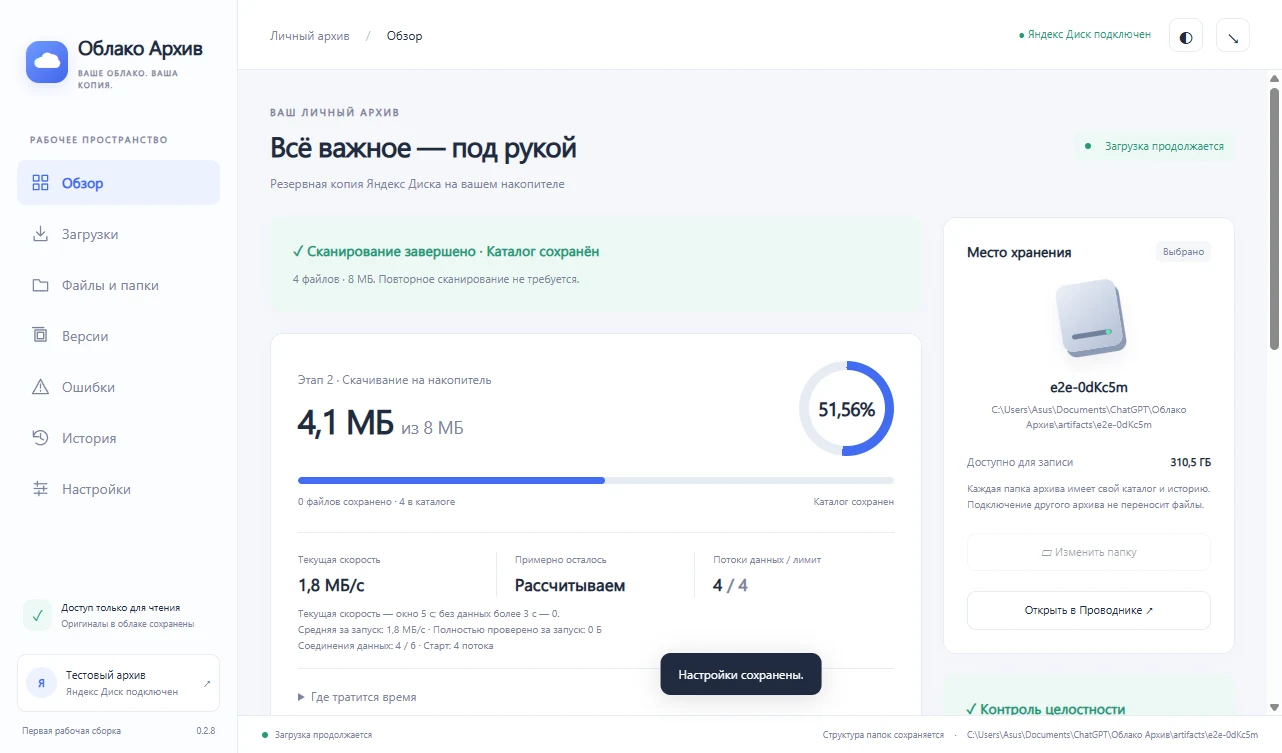Screen dimensions: 1282x753
Task: Click the archive path in the status bar
Action: (x=1112, y=735)
